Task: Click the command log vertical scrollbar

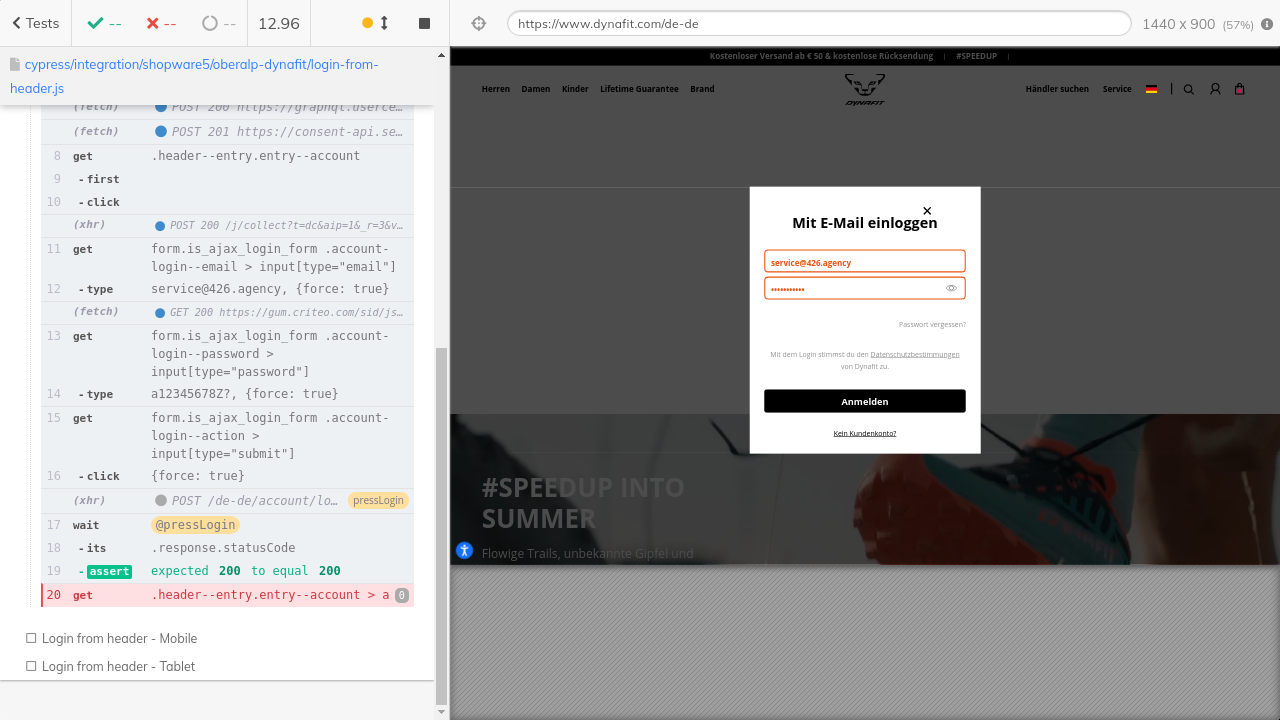Action: (442, 525)
